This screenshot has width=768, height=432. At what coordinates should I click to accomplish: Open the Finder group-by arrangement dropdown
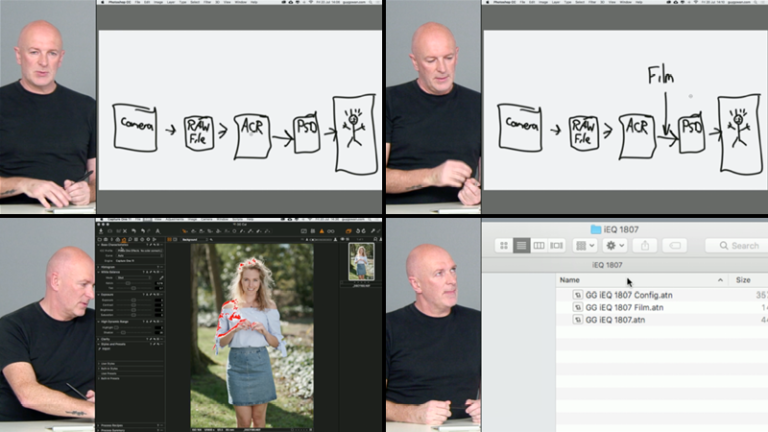[585, 245]
